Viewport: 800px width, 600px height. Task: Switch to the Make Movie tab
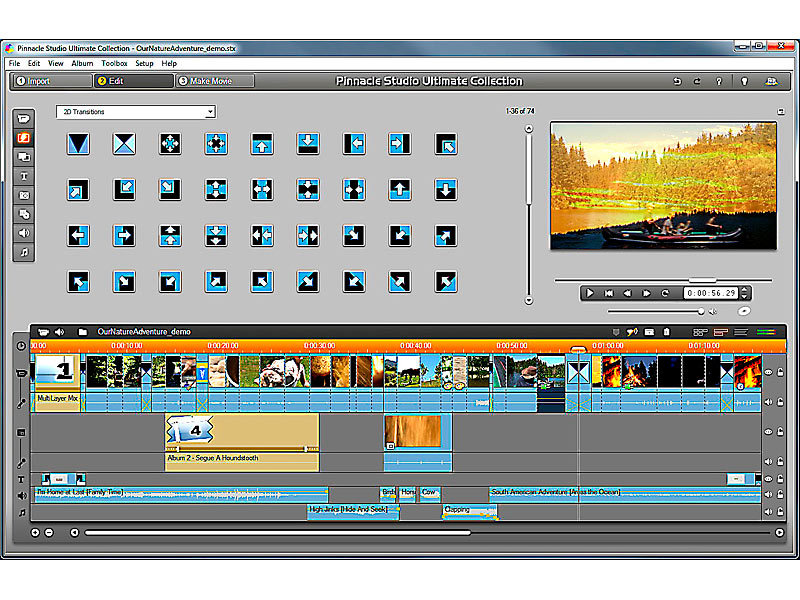[x=215, y=81]
